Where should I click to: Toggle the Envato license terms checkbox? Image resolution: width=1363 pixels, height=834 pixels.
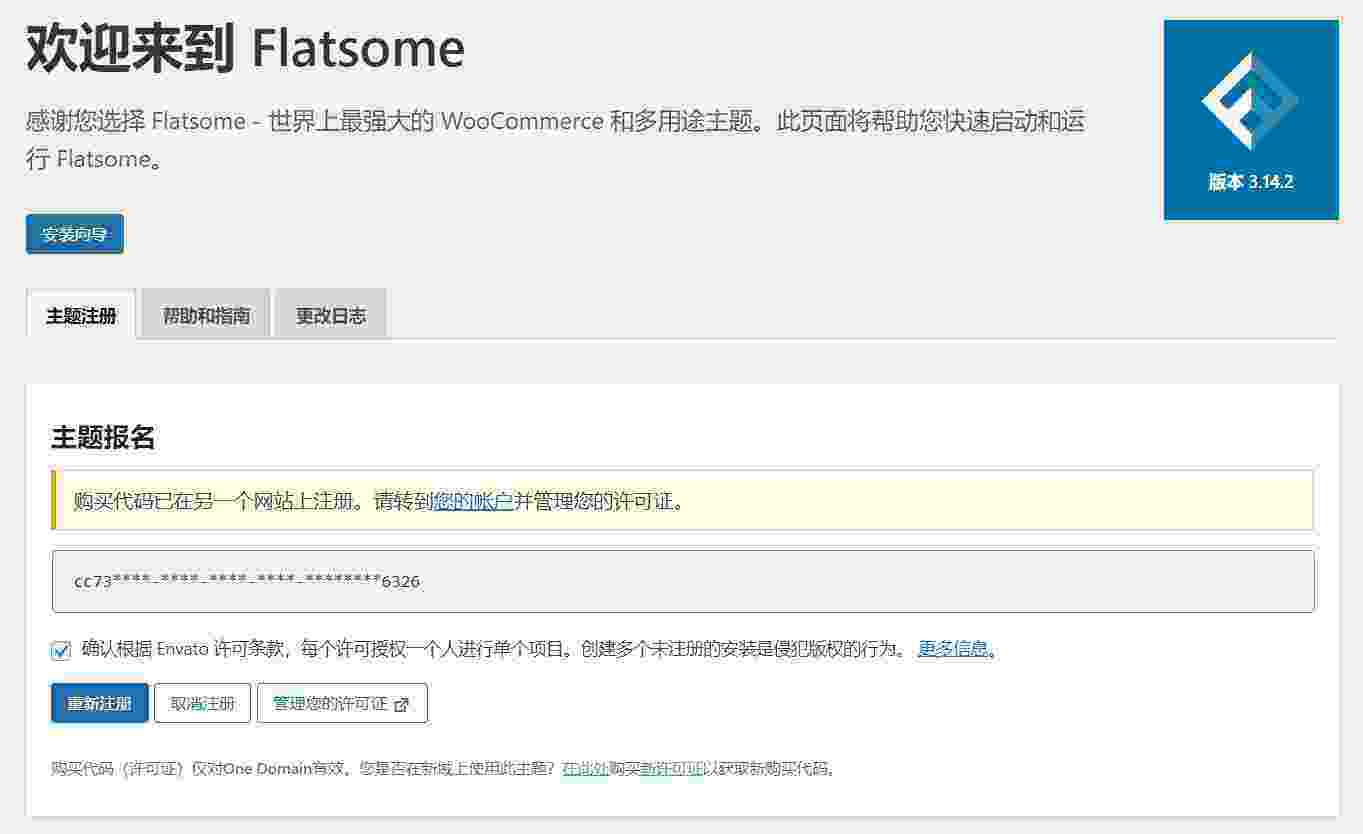coord(61,651)
